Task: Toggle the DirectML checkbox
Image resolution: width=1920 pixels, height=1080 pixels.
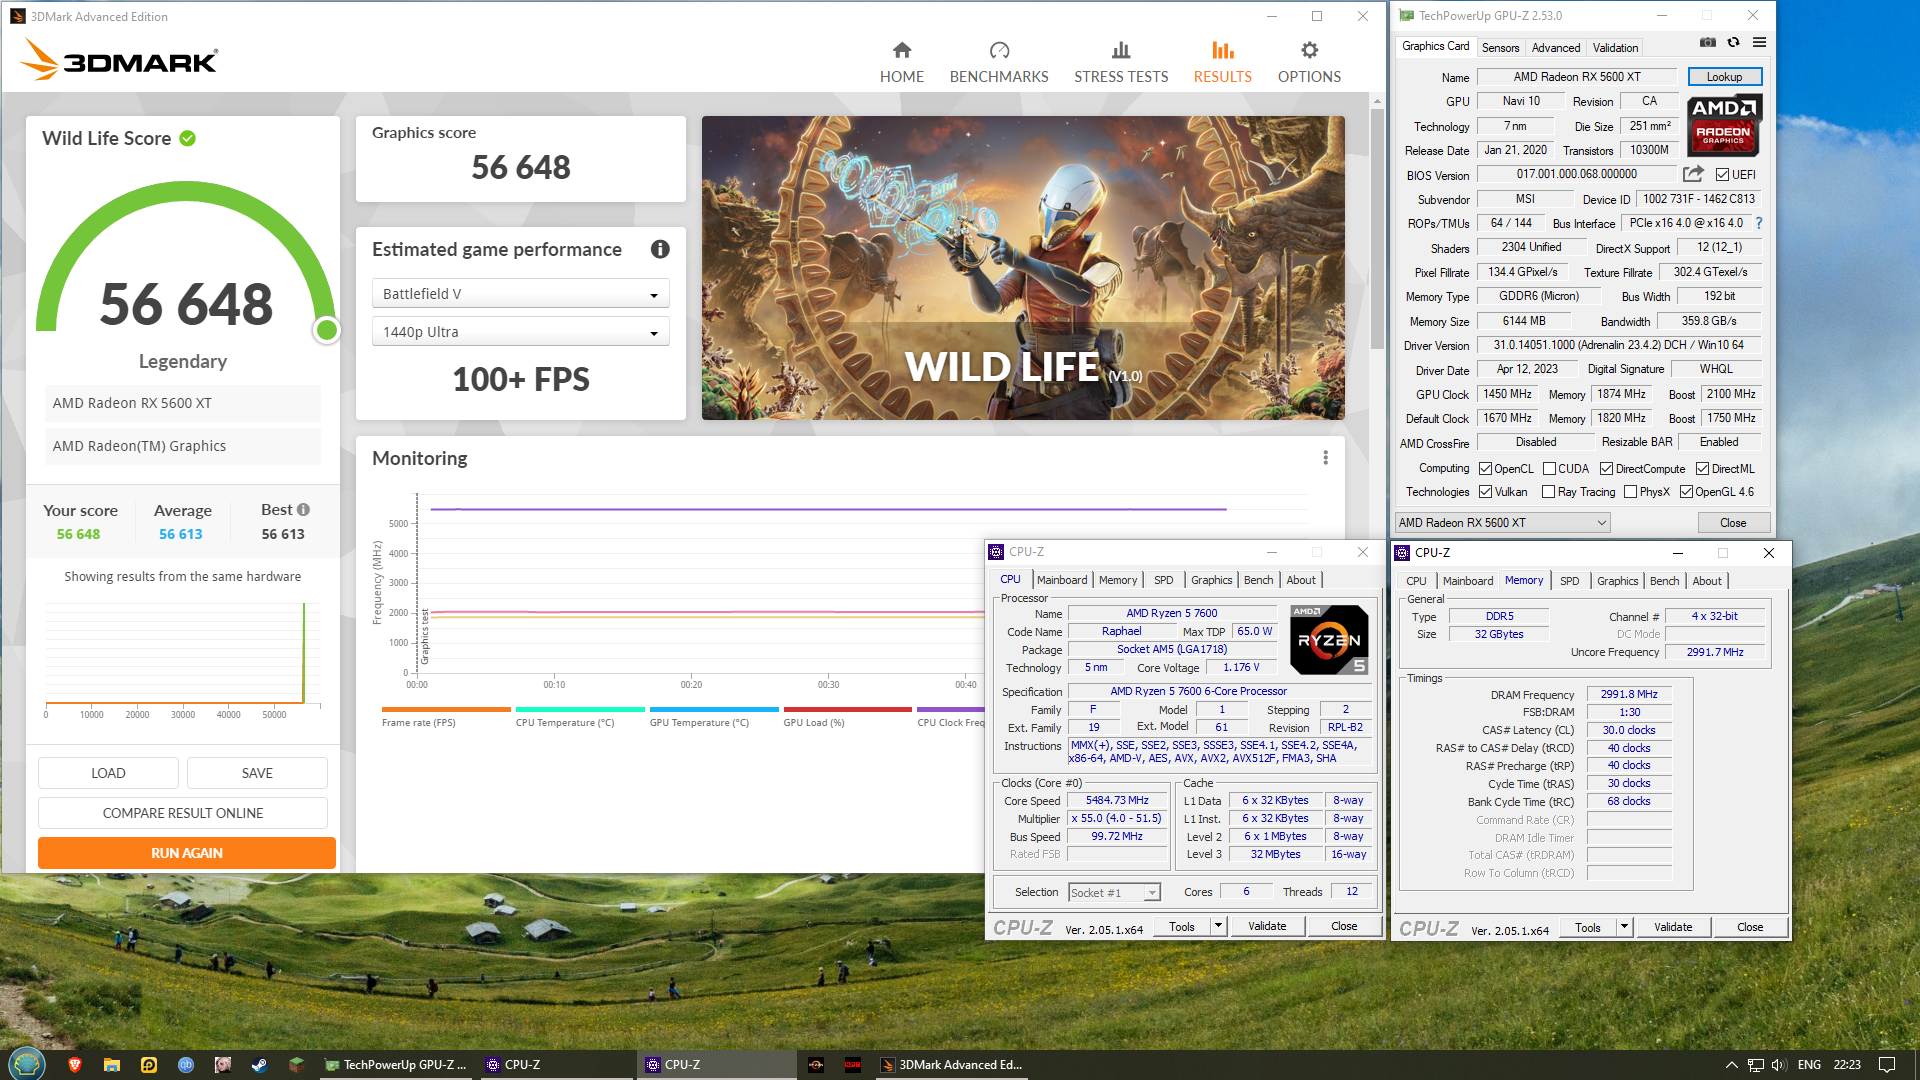Action: coord(1702,469)
